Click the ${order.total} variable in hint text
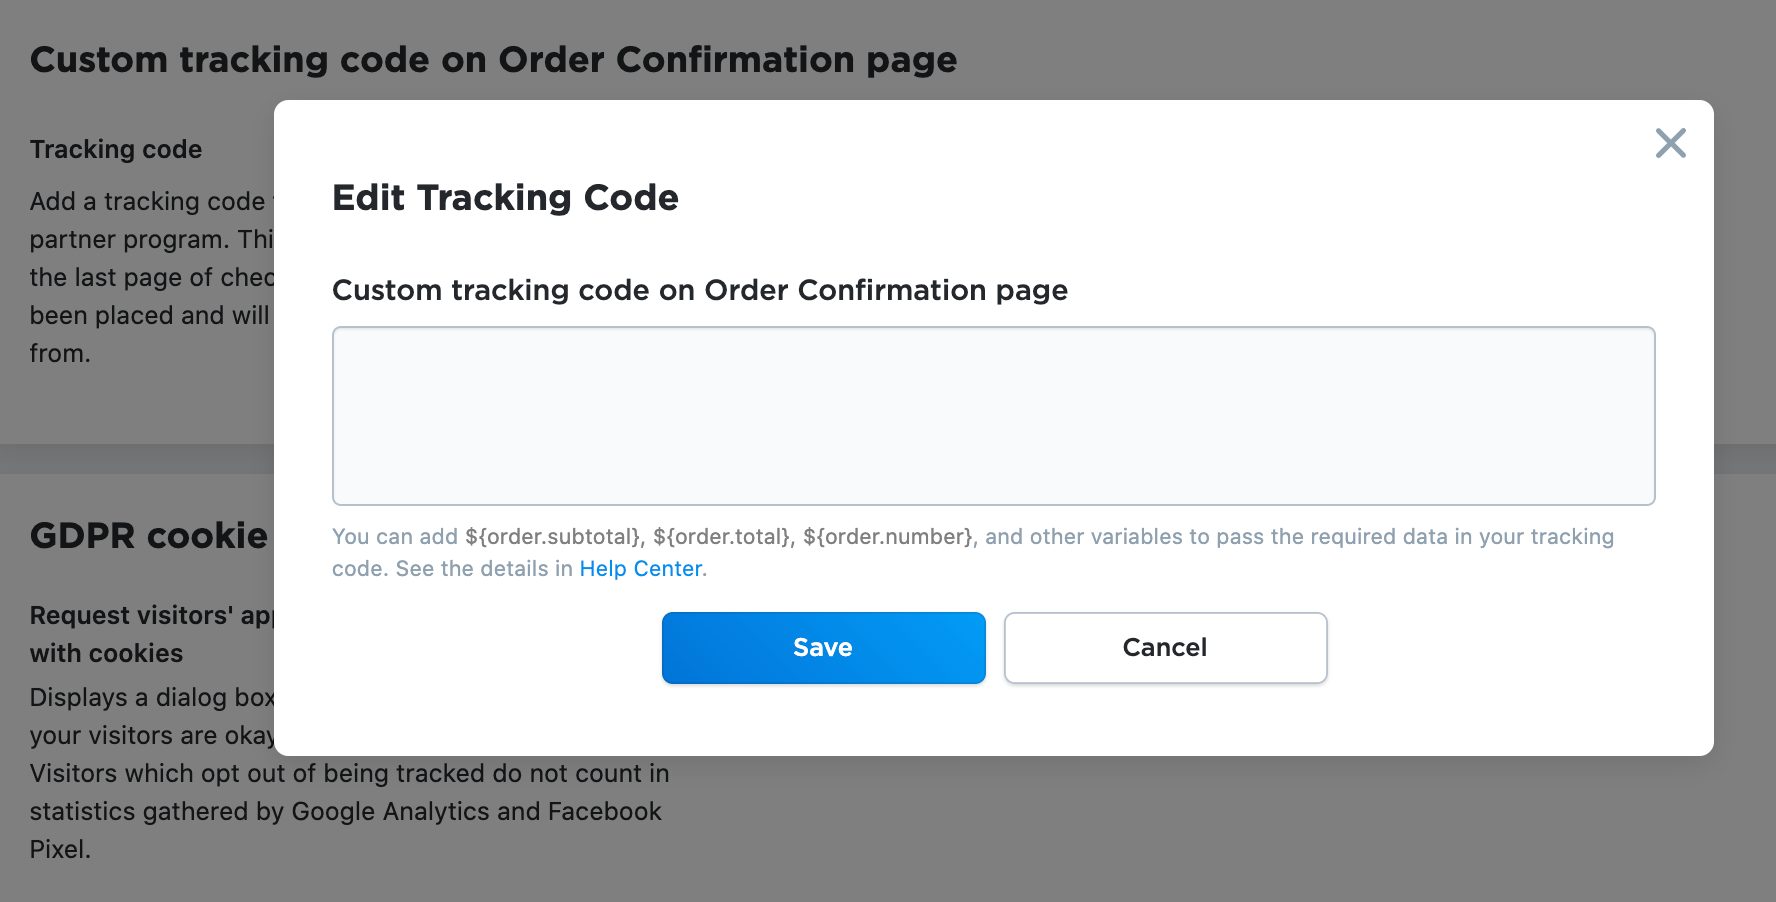 pos(723,537)
